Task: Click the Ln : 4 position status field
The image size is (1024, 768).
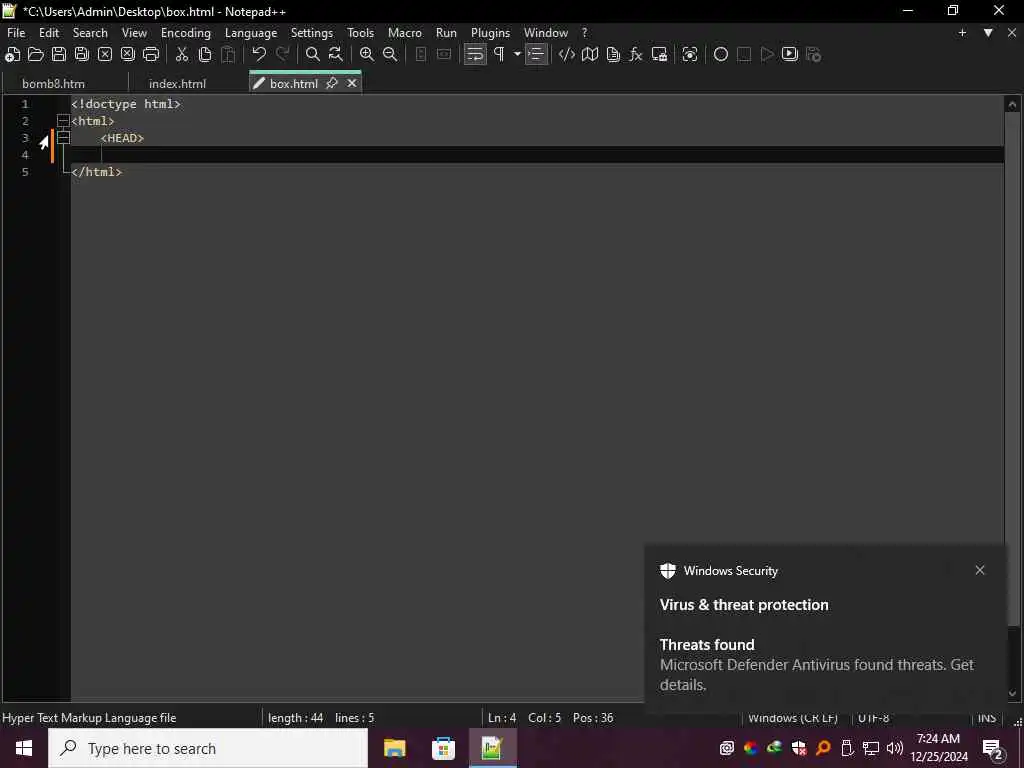Action: [502, 718]
